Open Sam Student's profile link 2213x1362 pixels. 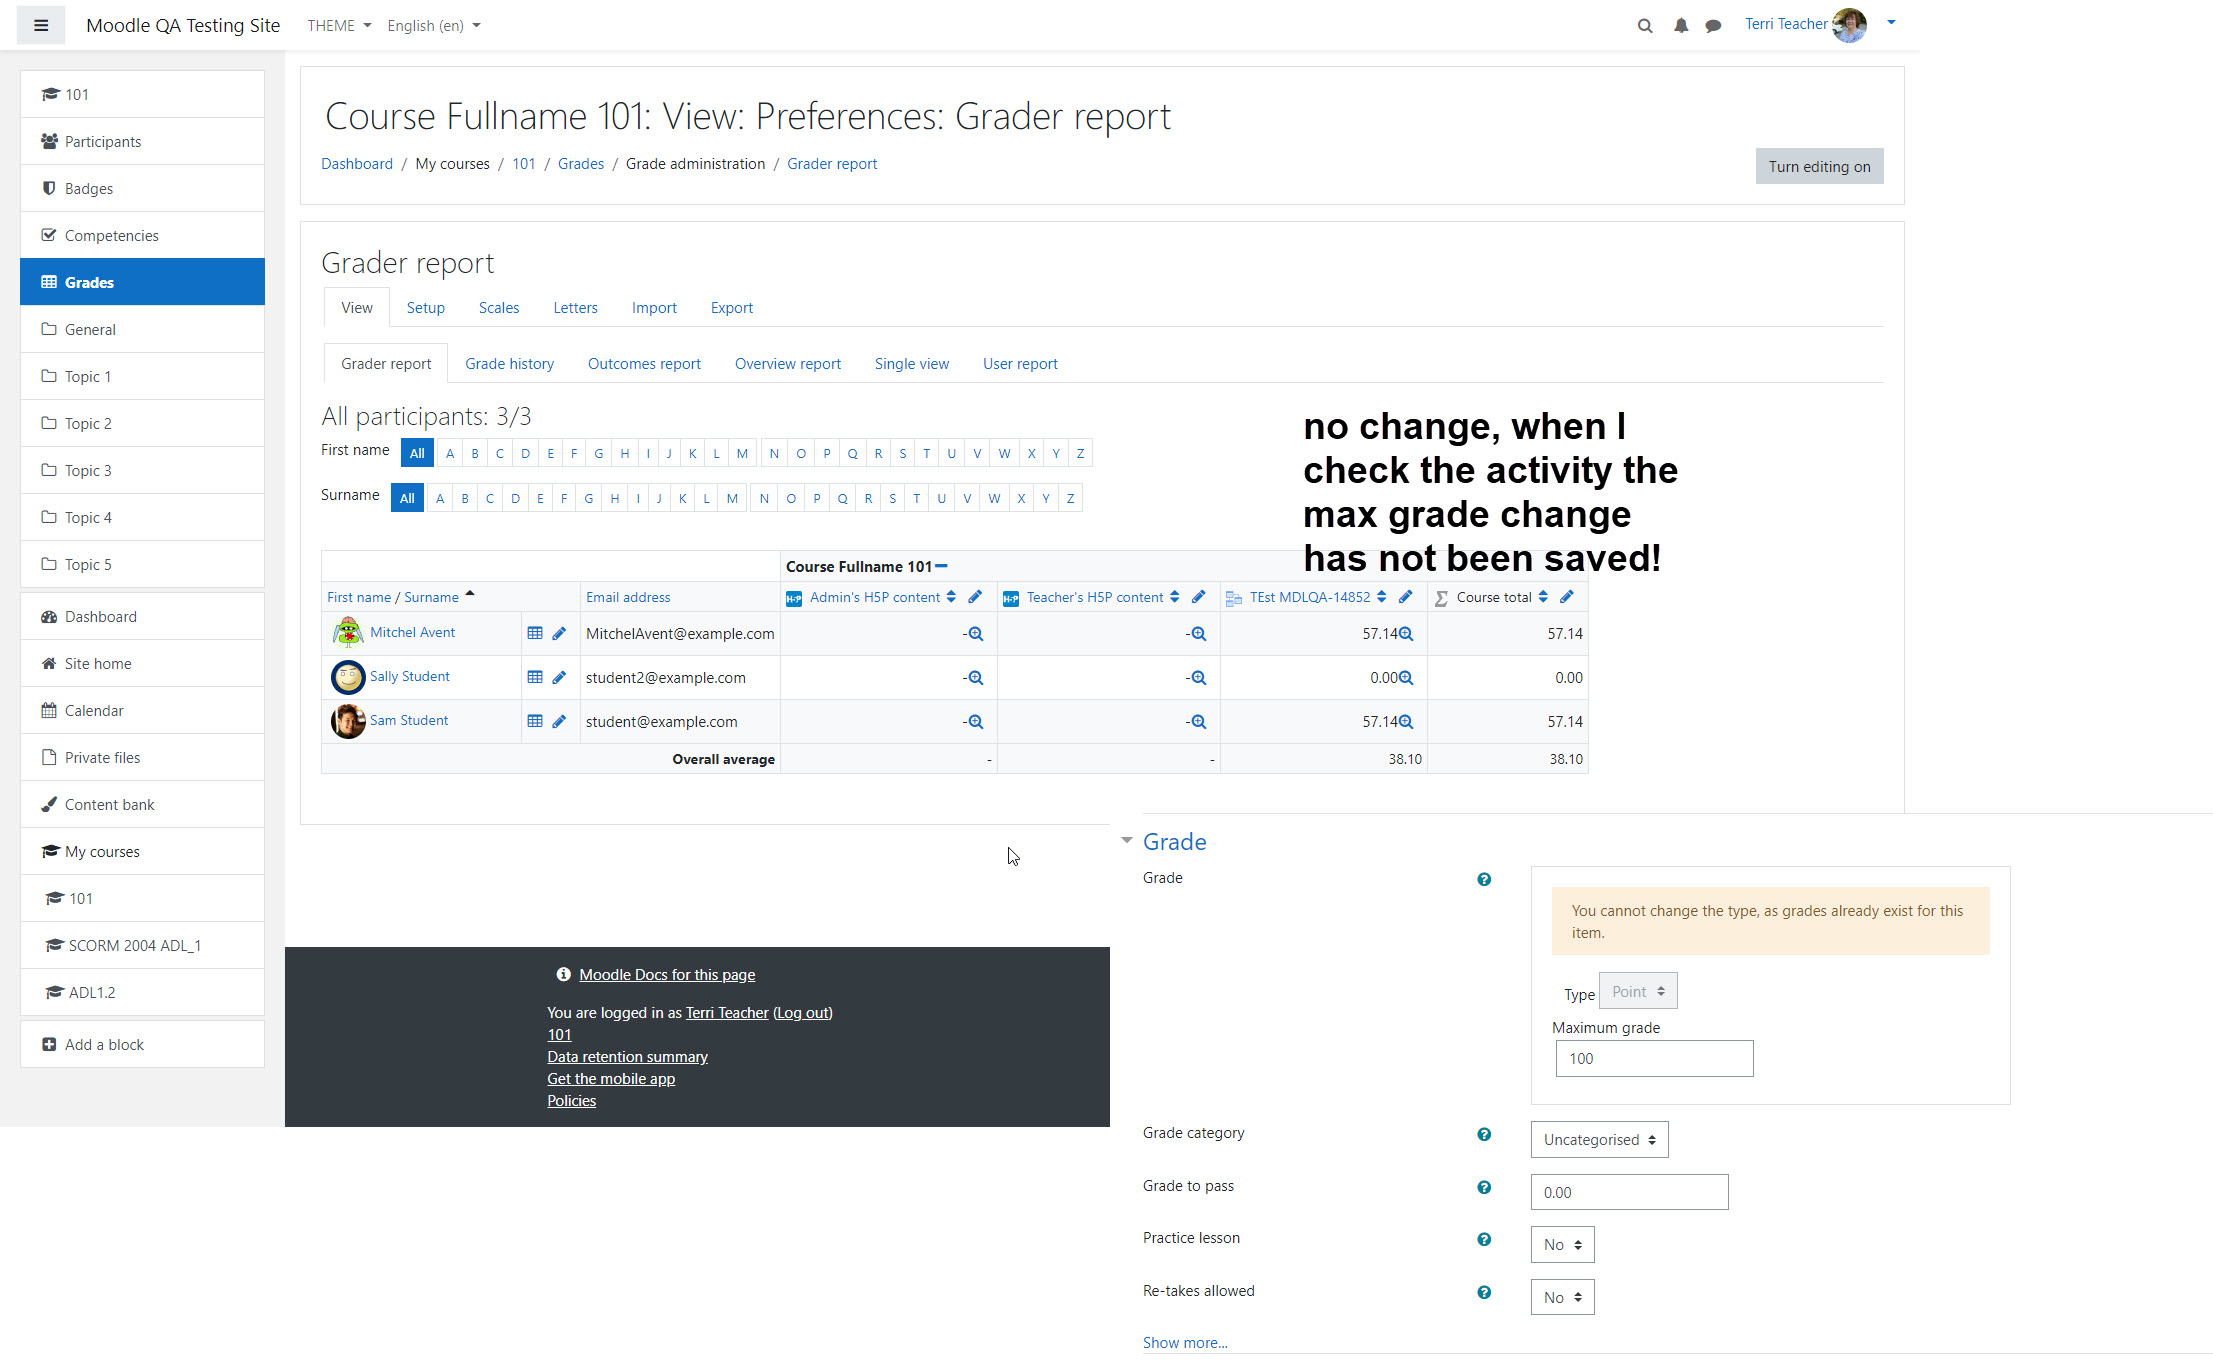pyautogui.click(x=408, y=720)
